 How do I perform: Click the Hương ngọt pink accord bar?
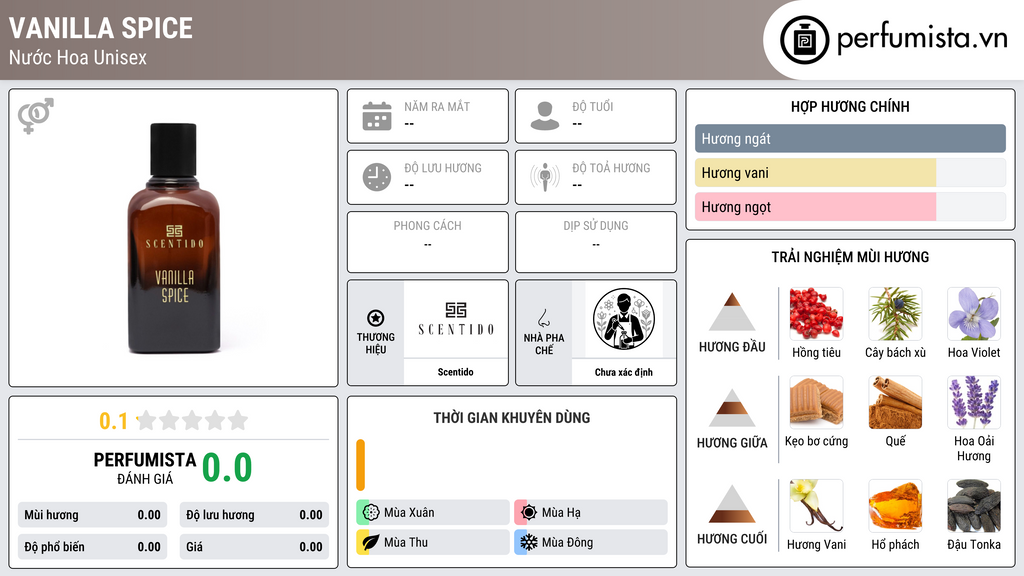816,207
